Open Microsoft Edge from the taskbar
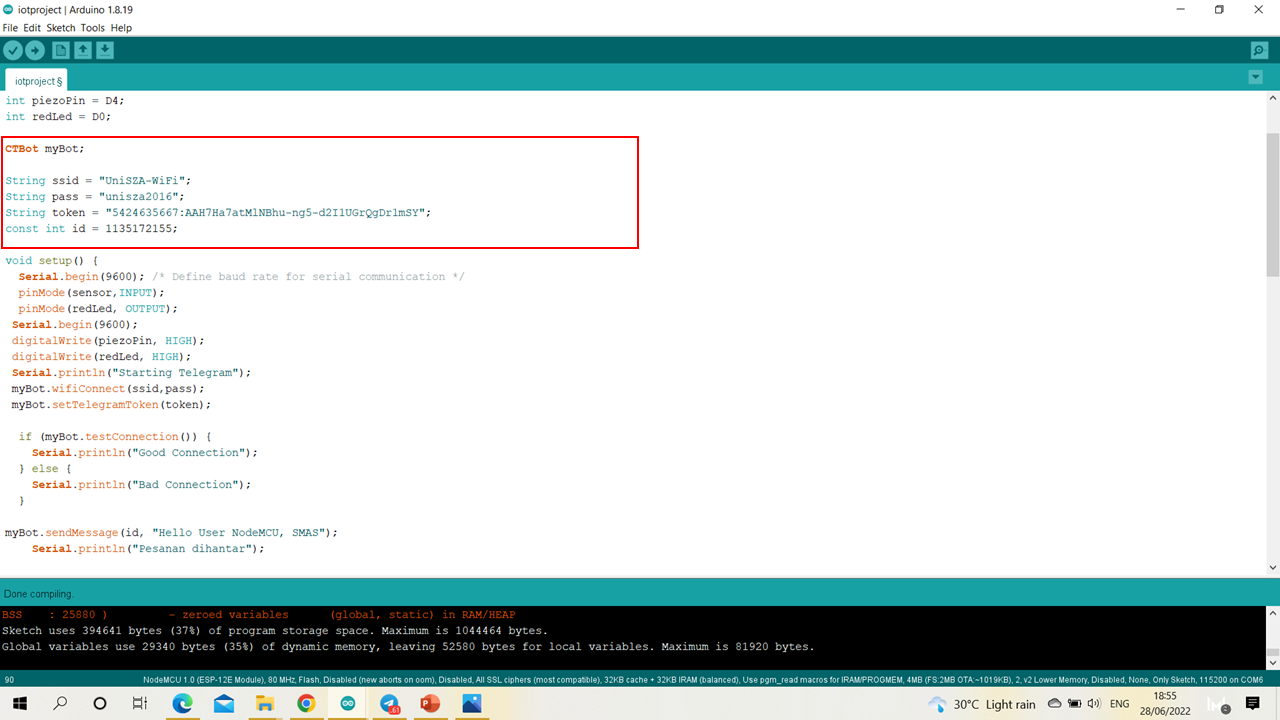 click(182, 704)
